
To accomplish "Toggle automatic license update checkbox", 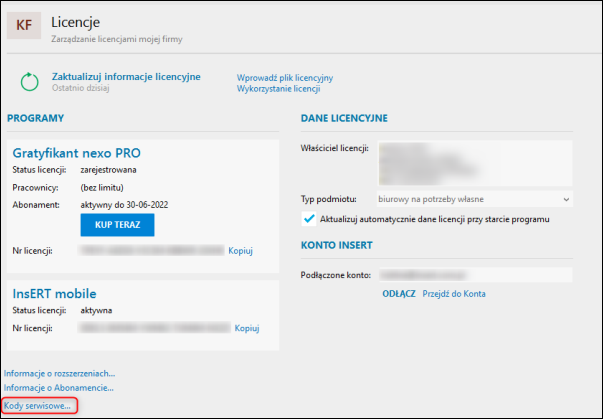I will point(308,219).
